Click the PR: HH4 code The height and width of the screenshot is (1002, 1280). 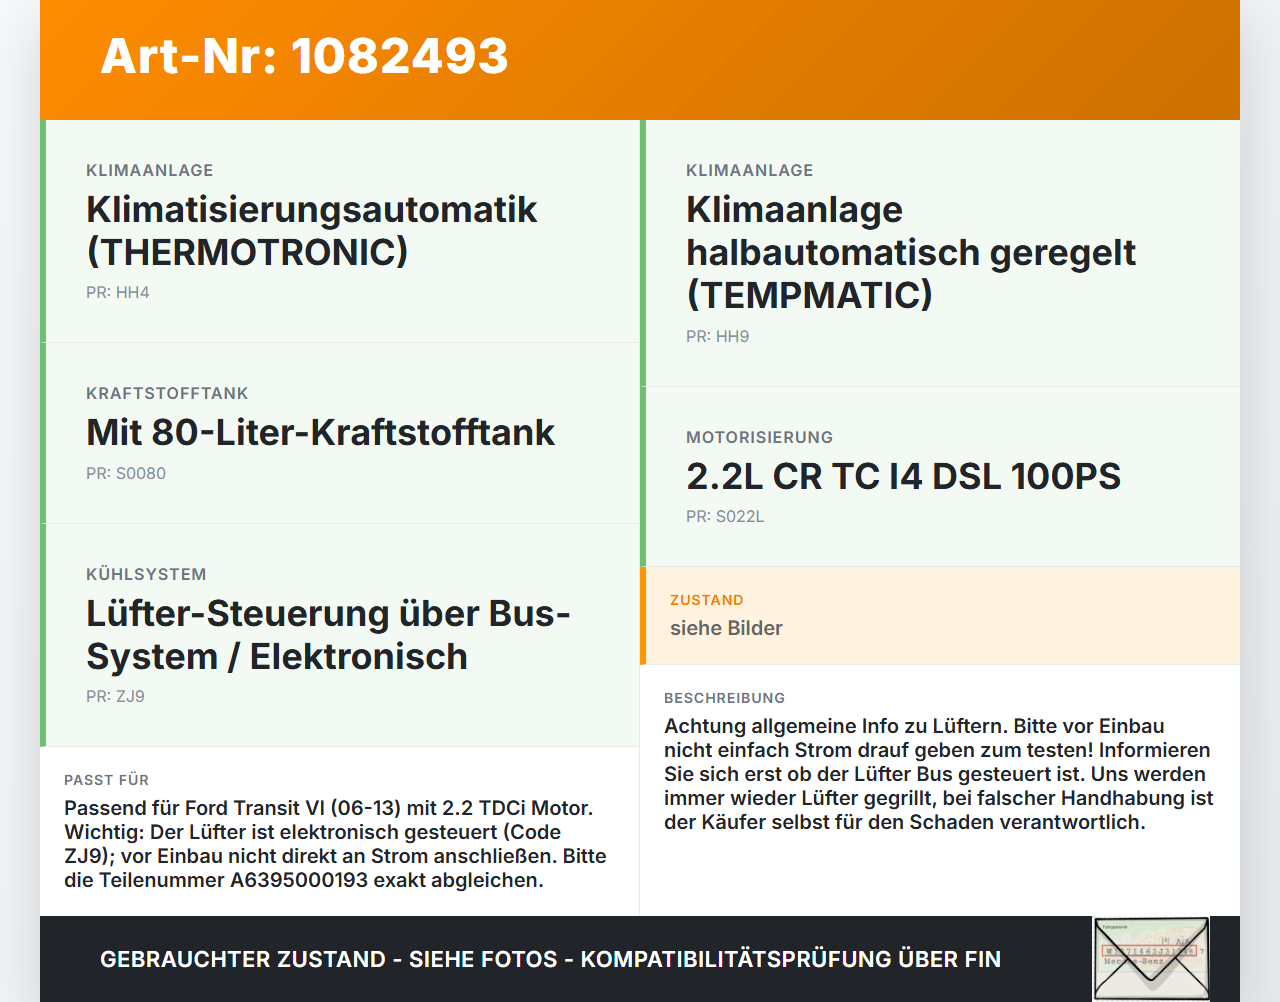point(118,293)
